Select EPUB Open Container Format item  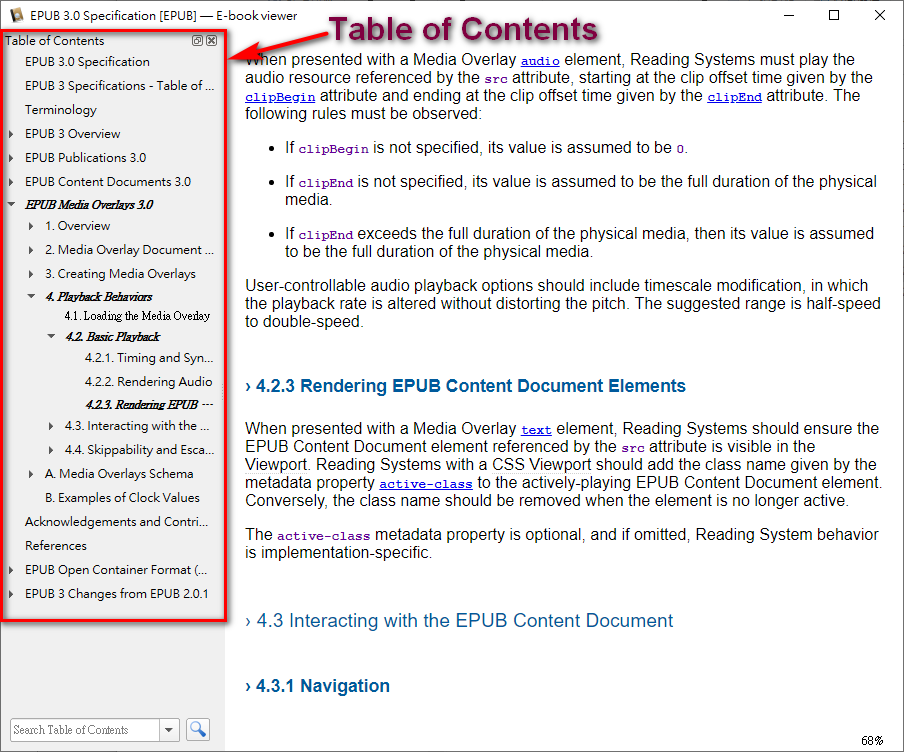tap(116, 570)
